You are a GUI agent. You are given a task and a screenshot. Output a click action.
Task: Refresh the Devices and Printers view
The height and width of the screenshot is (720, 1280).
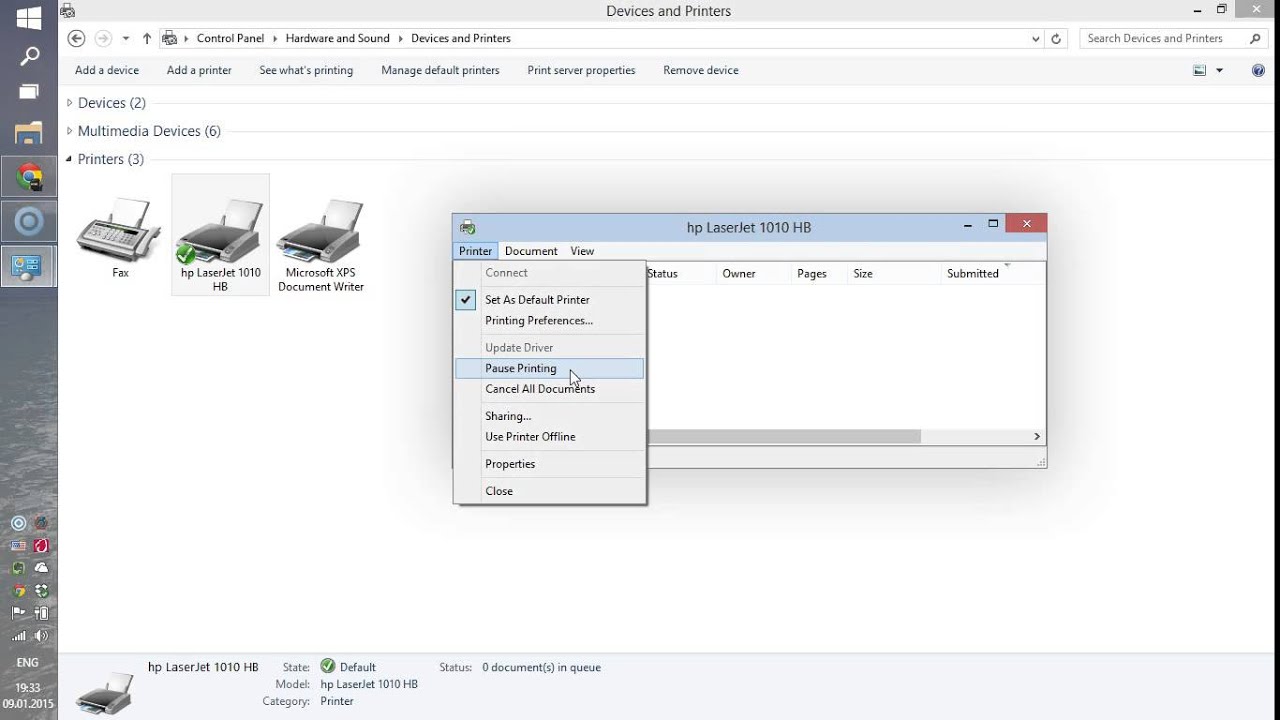pyautogui.click(x=1056, y=38)
